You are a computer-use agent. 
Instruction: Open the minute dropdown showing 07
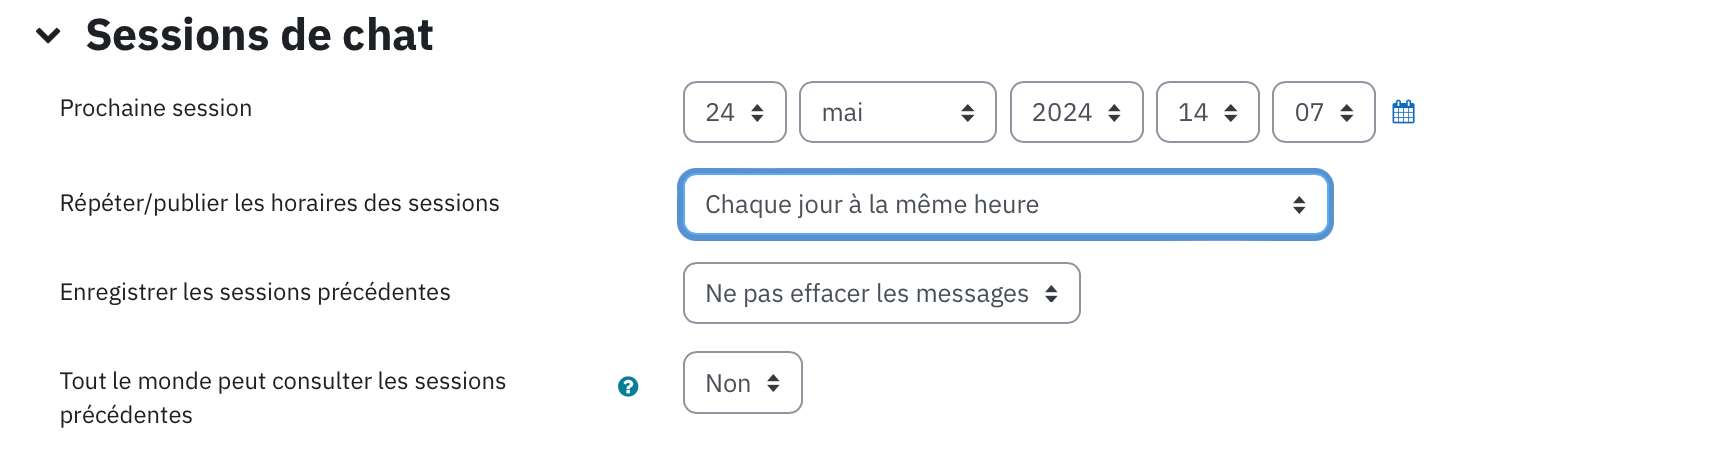1324,112
